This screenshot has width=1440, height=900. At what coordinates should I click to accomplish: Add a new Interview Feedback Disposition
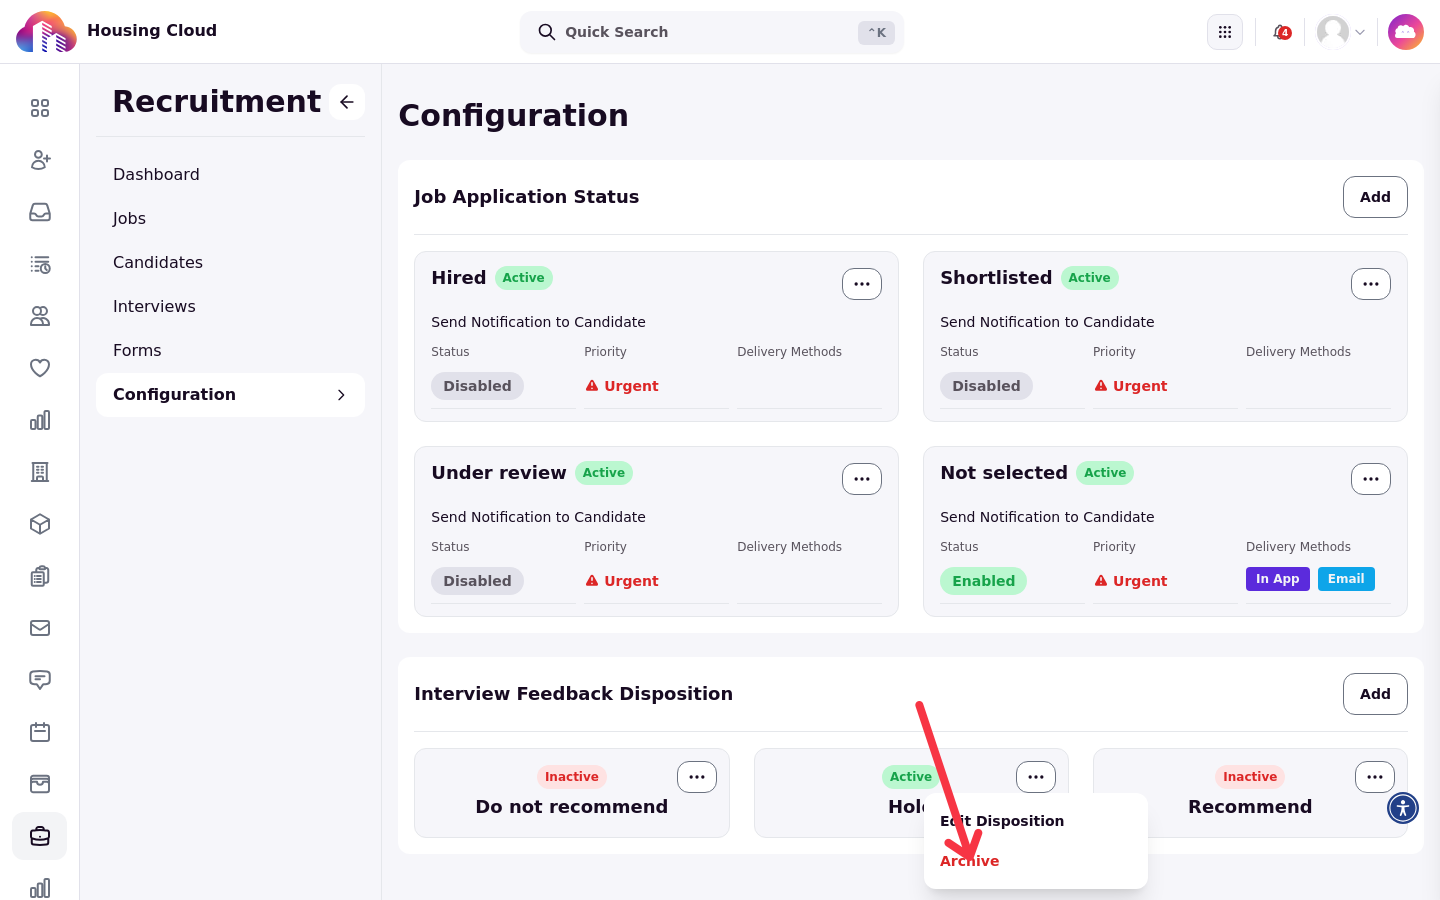[1375, 694]
